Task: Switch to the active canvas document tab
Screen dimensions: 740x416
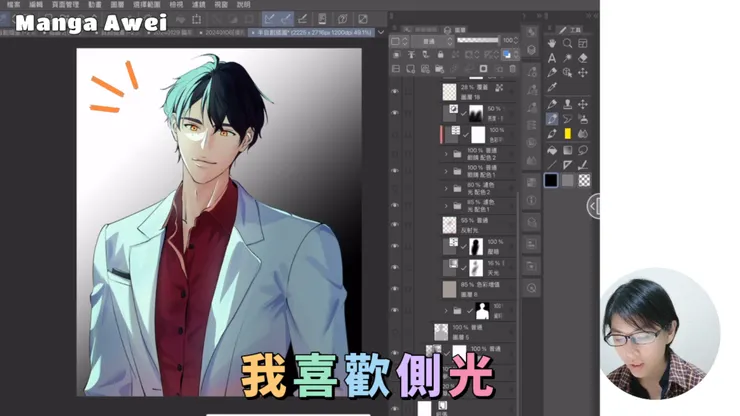Action: tap(311, 33)
